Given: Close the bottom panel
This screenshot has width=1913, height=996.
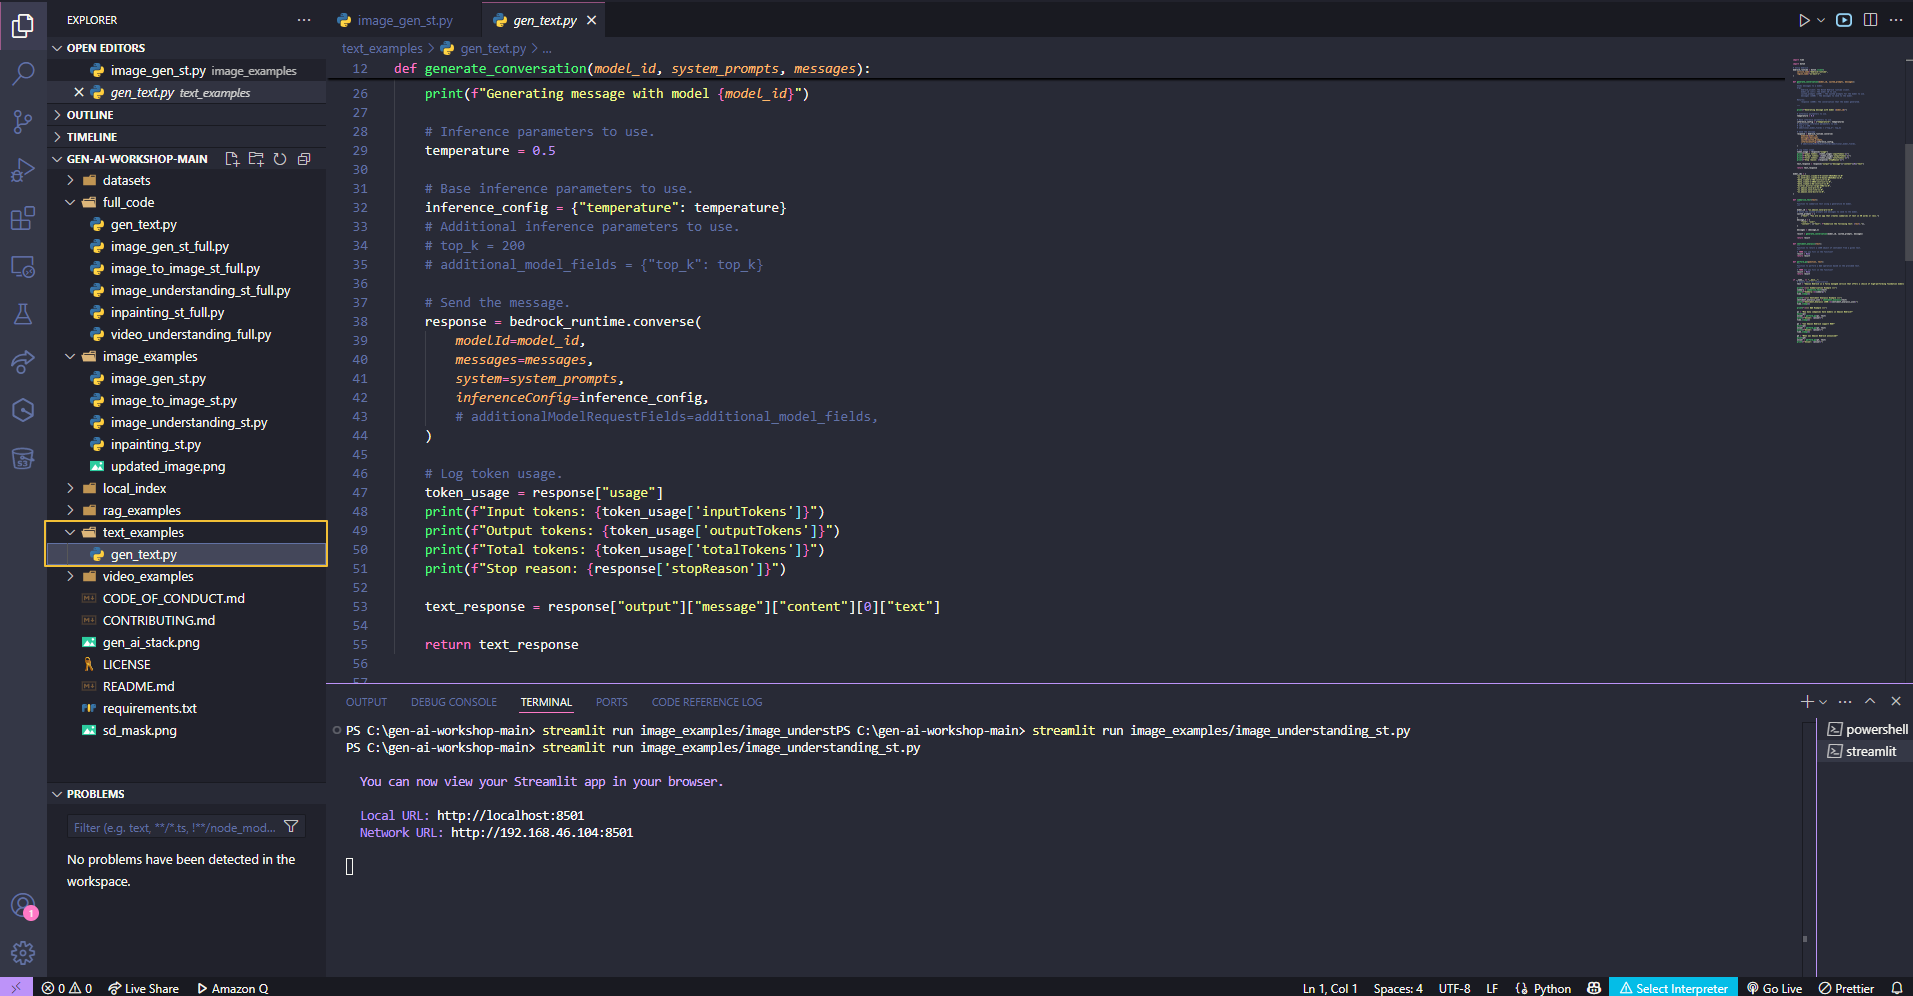Looking at the screenshot, I should (1896, 702).
